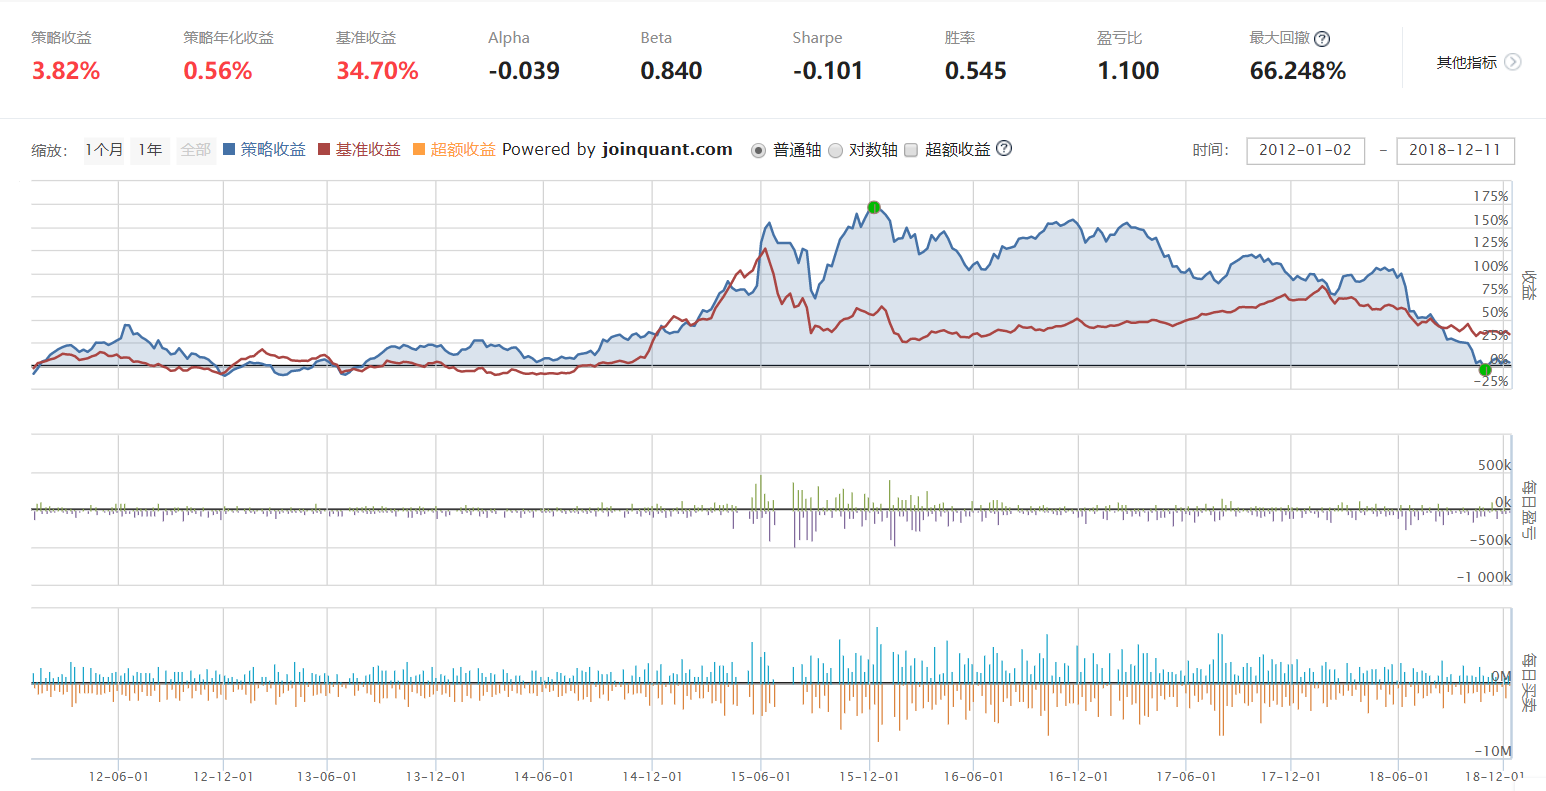Click the 基准收益 value 34.70%
Viewport: 1546px width, 791px height.
click(x=377, y=71)
